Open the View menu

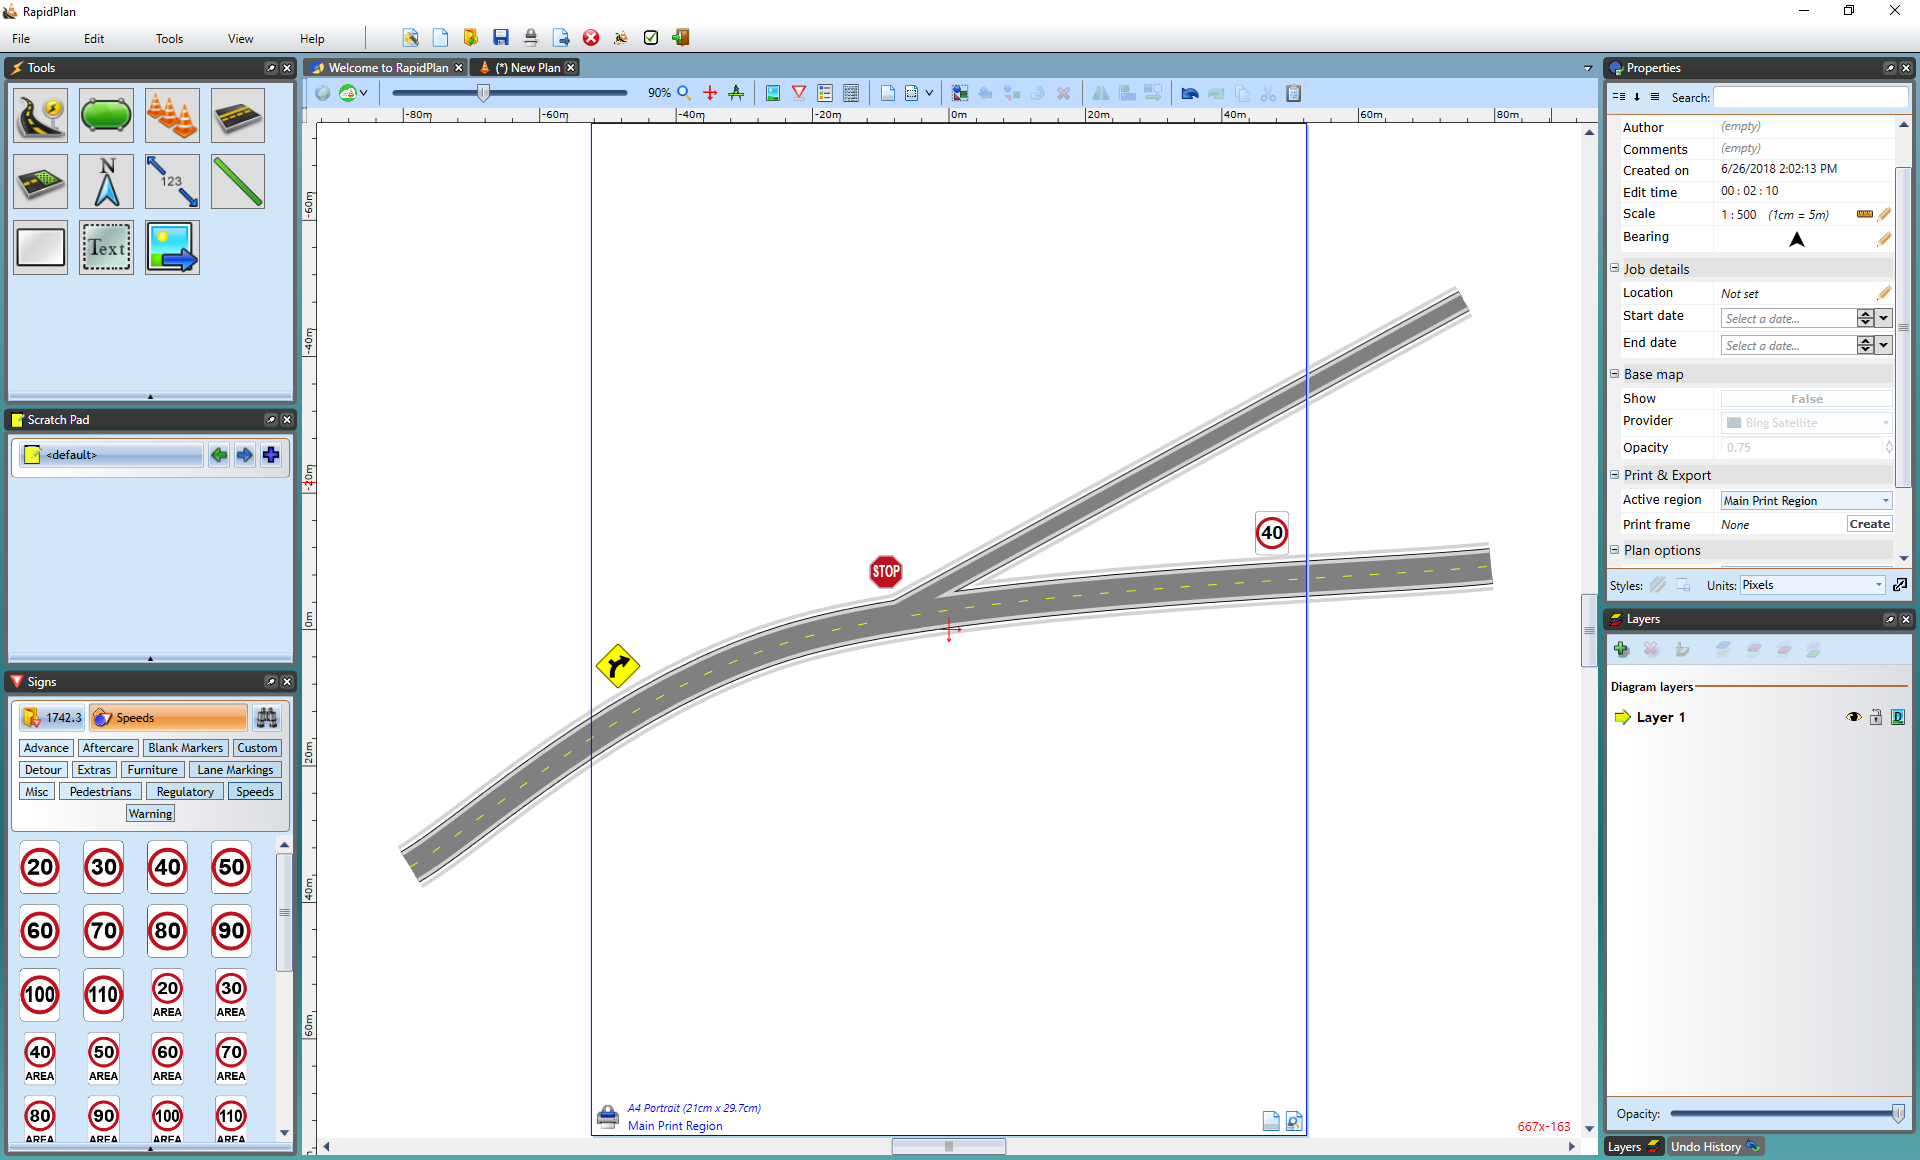(240, 39)
